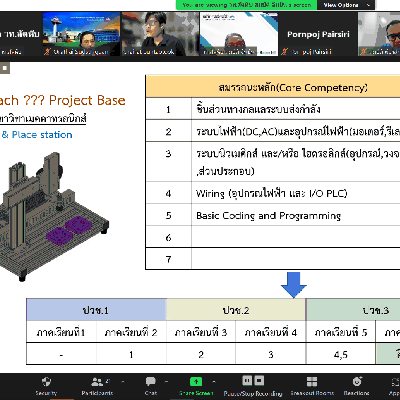The image size is (400, 400).
Task: Open the Chat bubble icon
Action: pyautogui.click(x=151, y=381)
